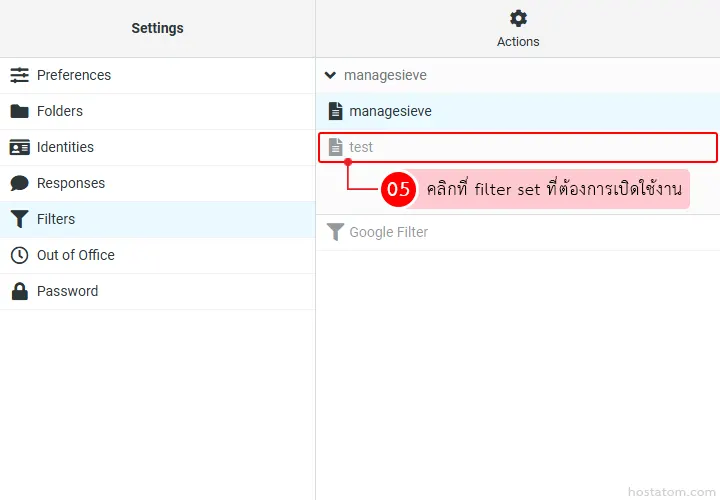Open the Actions gear menu
This screenshot has width=720, height=500.
(x=518, y=19)
